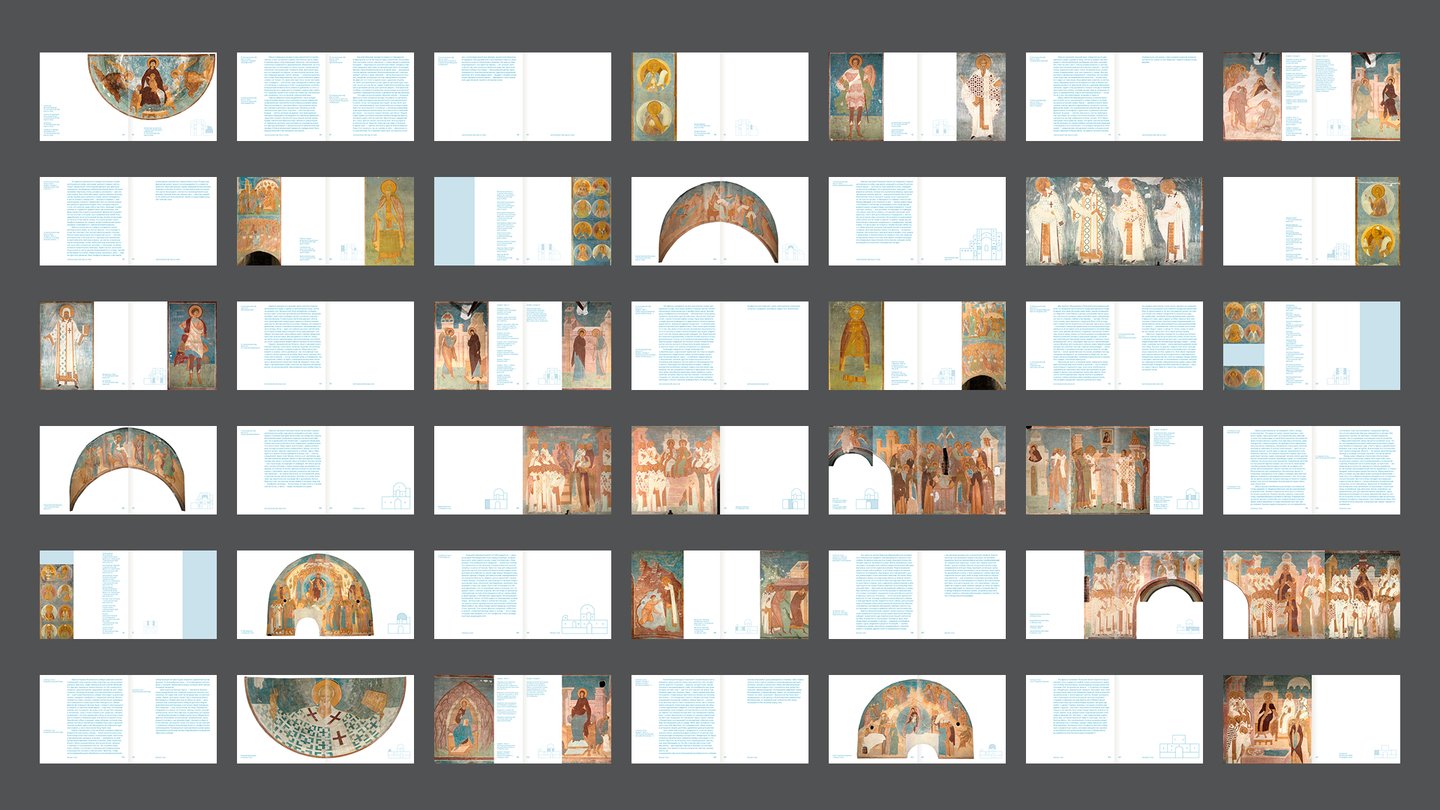The image size is (1440, 810).
Task: Open full-bleed spread of pale seated bishops
Action: coord(1312,595)
